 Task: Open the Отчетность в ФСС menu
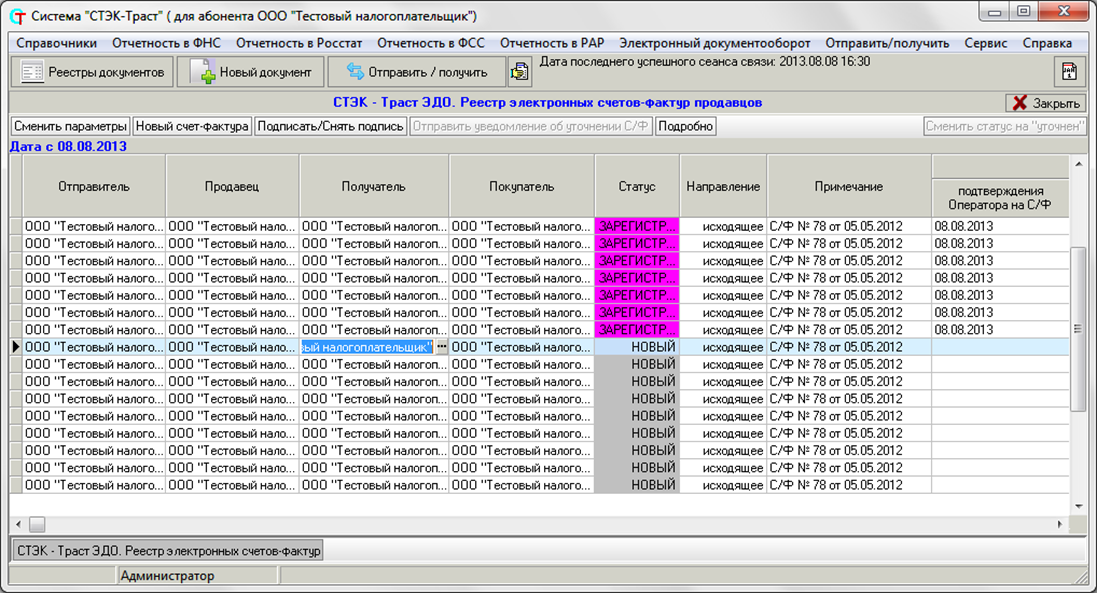[431, 43]
